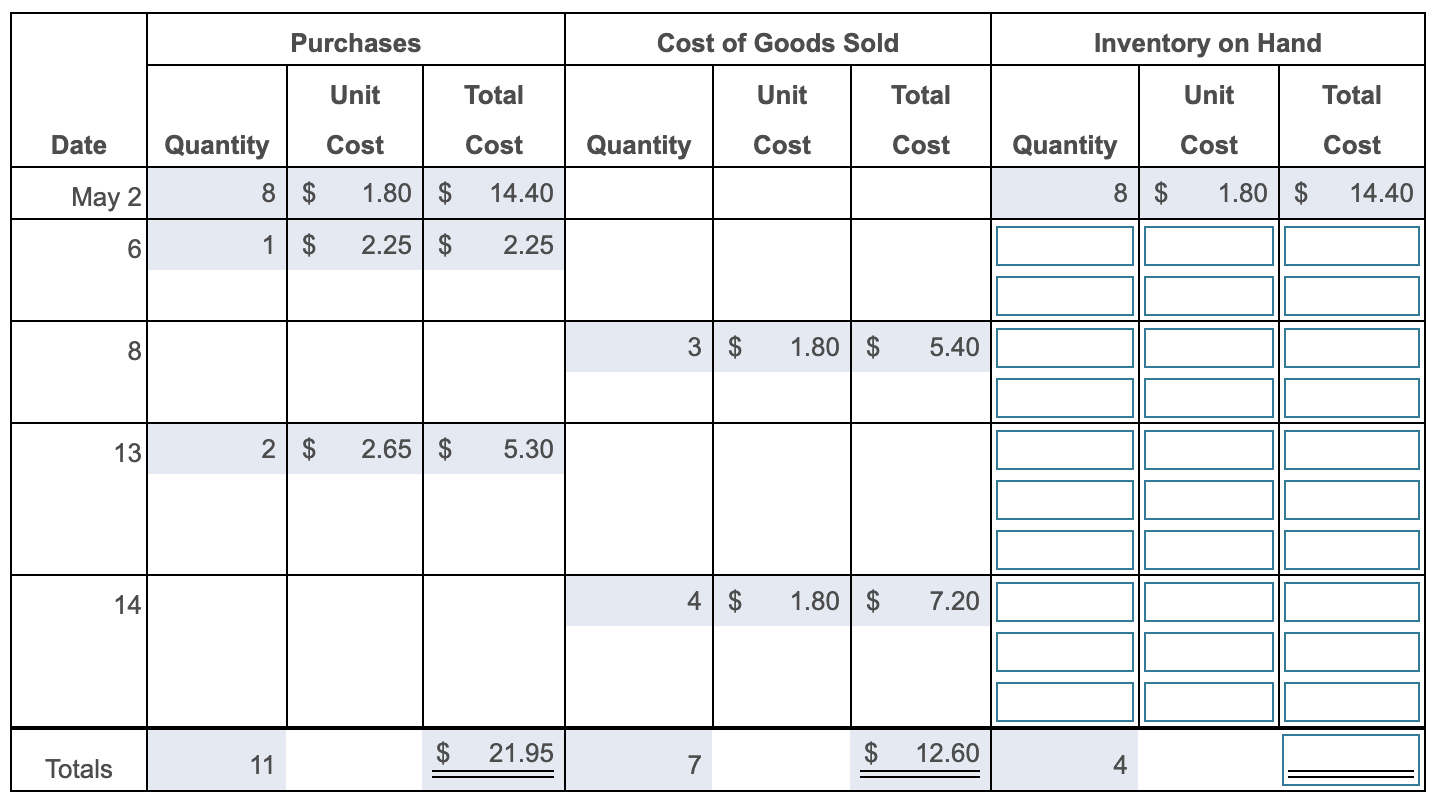Click the Total Cost input beside May 6 Quantity box
This screenshot has height=804, width=1446.
click(1352, 245)
